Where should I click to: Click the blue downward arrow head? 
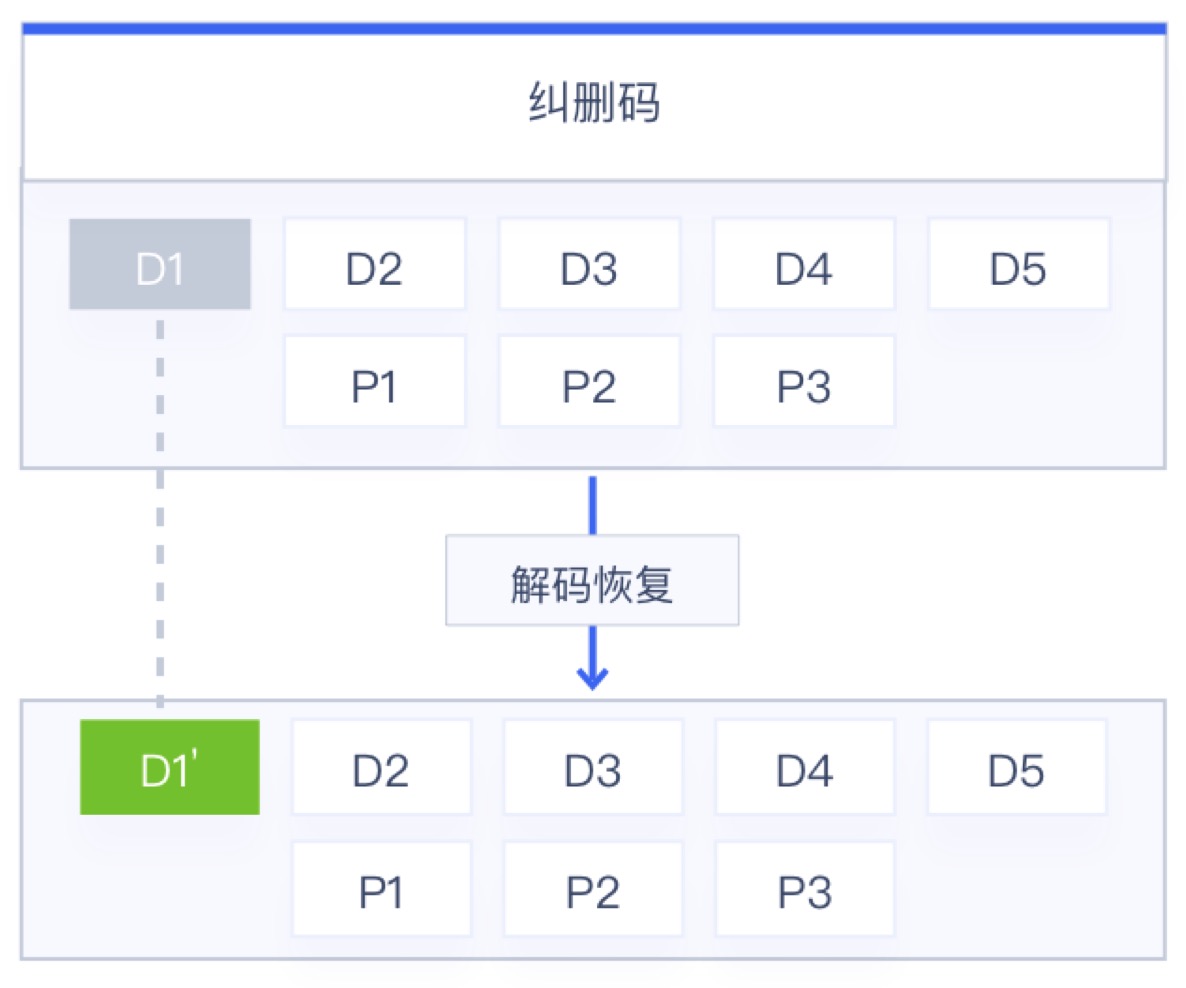tap(592, 678)
